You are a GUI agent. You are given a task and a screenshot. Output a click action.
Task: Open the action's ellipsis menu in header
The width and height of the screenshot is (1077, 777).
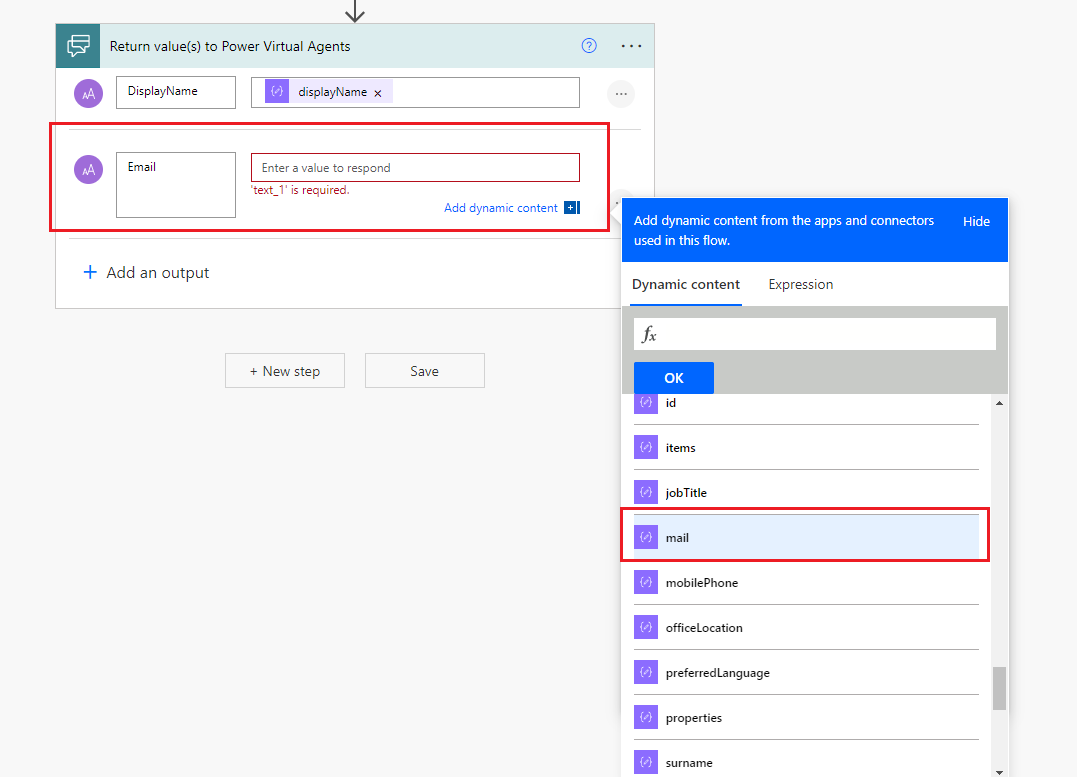631,46
